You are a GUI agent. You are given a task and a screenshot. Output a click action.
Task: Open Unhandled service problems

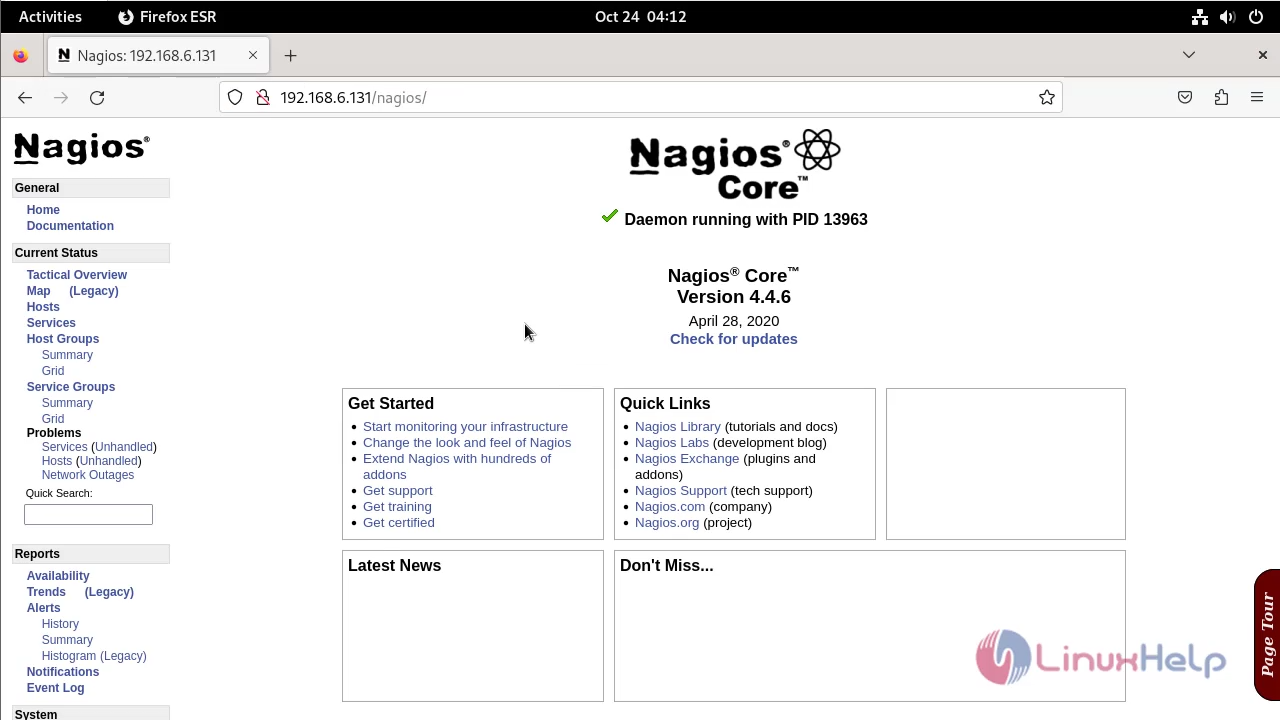pos(124,447)
